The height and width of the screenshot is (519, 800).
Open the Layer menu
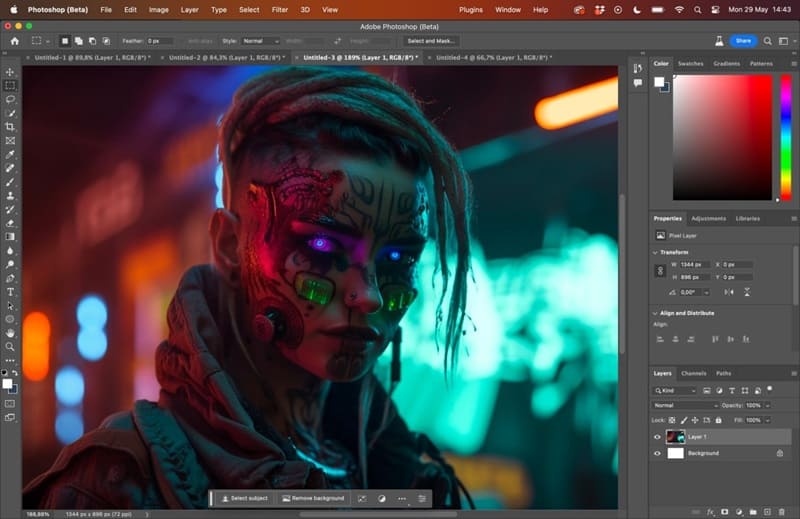tap(189, 10)
